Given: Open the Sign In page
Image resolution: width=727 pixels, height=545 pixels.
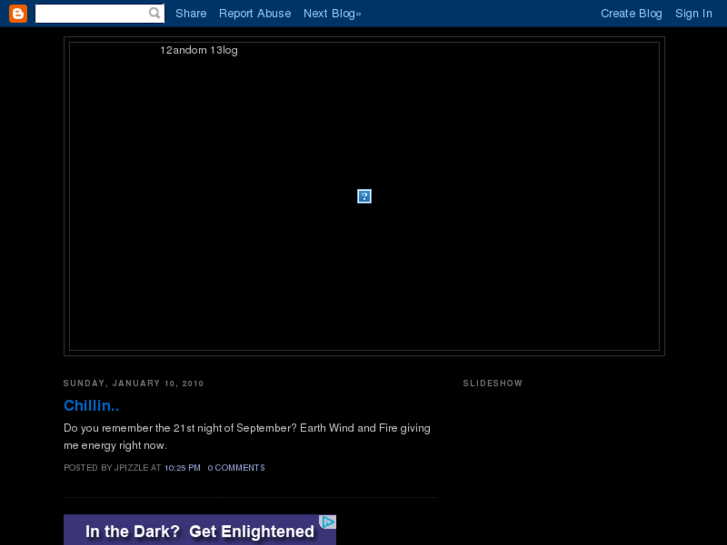Looking at the screenshot, I should coord(693,13).
